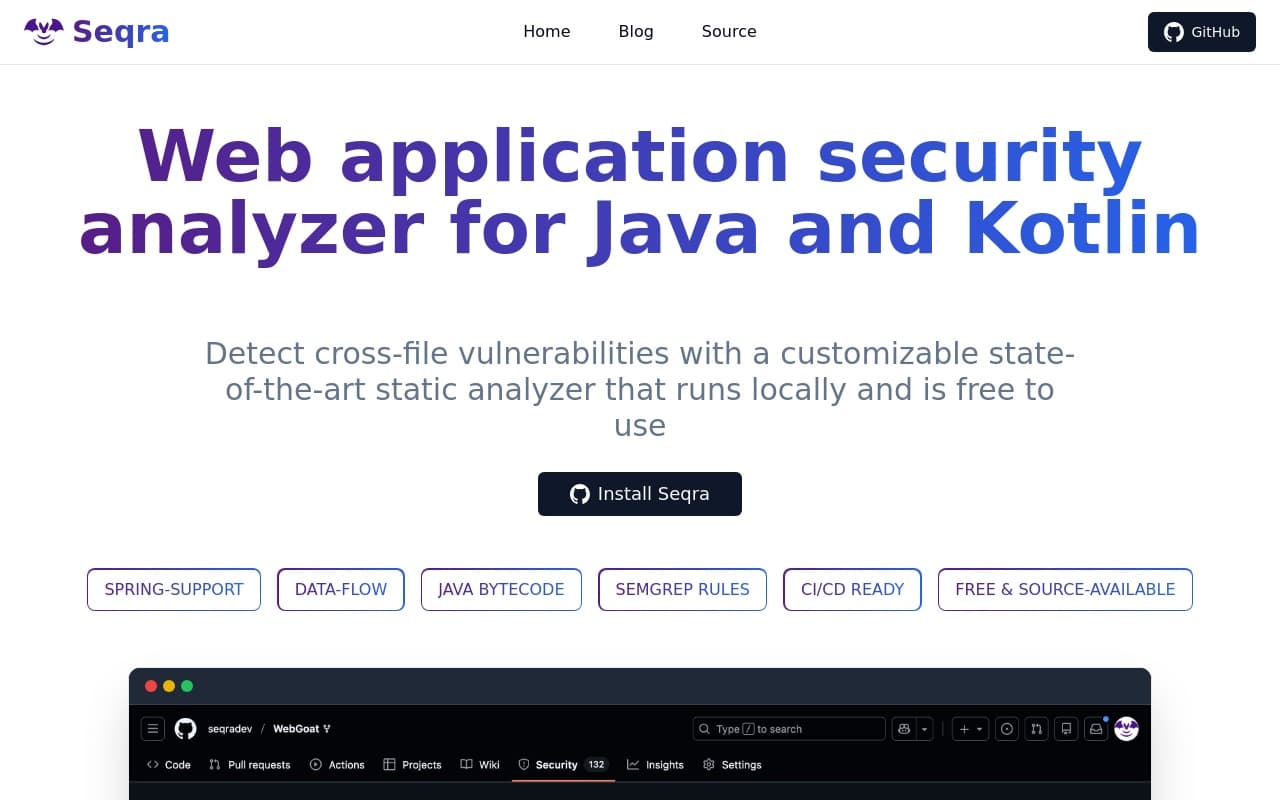Click the hamburger menu icon in screenshot
This screenshot has height=800, width=1280.
pos(153,729)
